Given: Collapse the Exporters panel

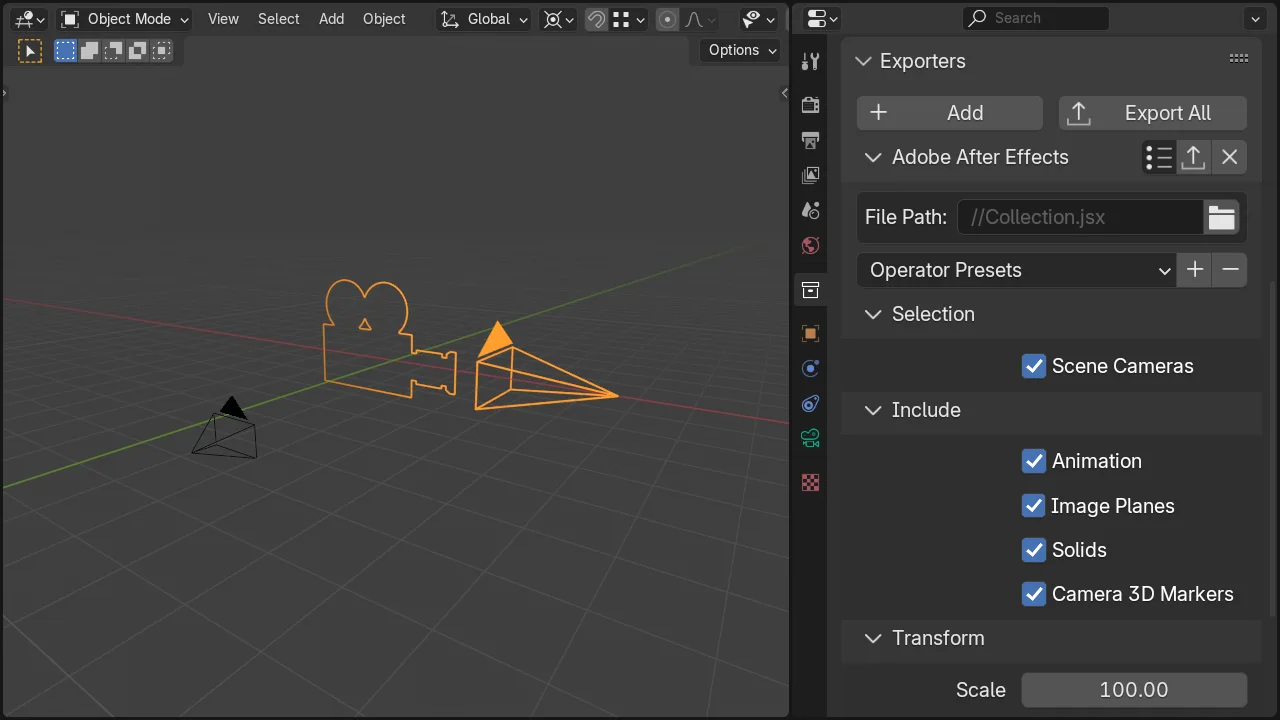Looking at the screenshot, I should coord(864,61).
